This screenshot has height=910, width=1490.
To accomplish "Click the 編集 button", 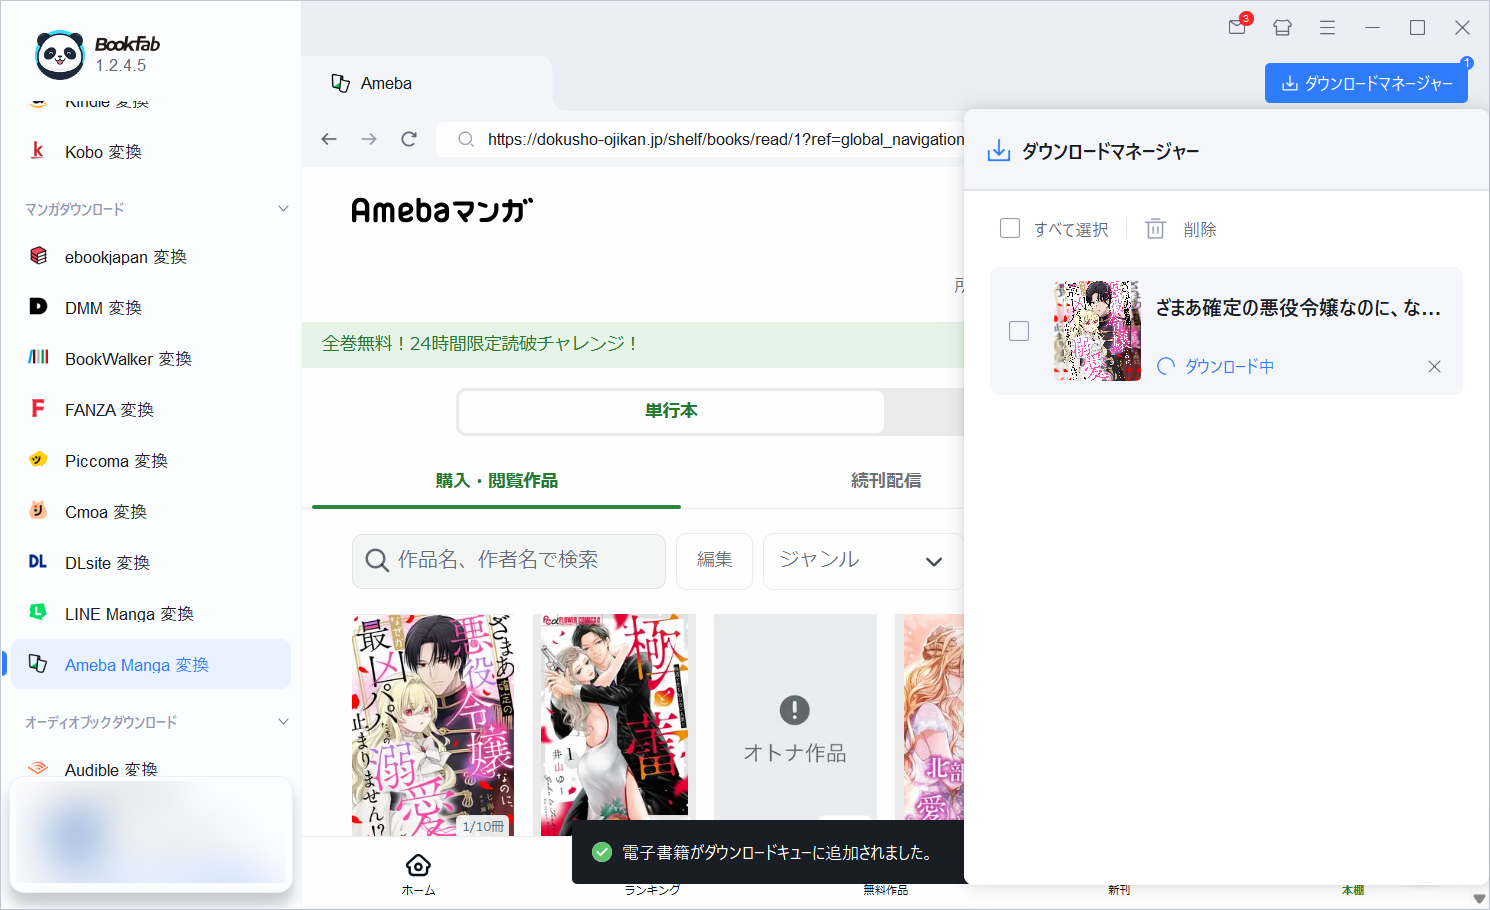I will coord(714,560).
